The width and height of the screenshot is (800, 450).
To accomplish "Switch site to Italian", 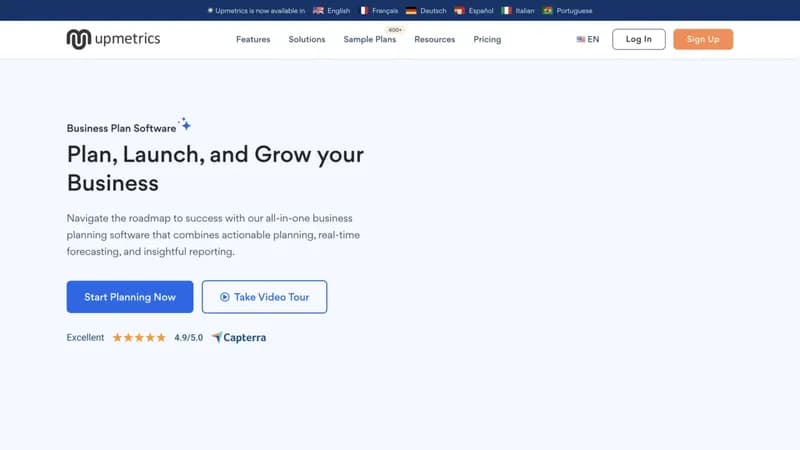I will click(525, 11).
